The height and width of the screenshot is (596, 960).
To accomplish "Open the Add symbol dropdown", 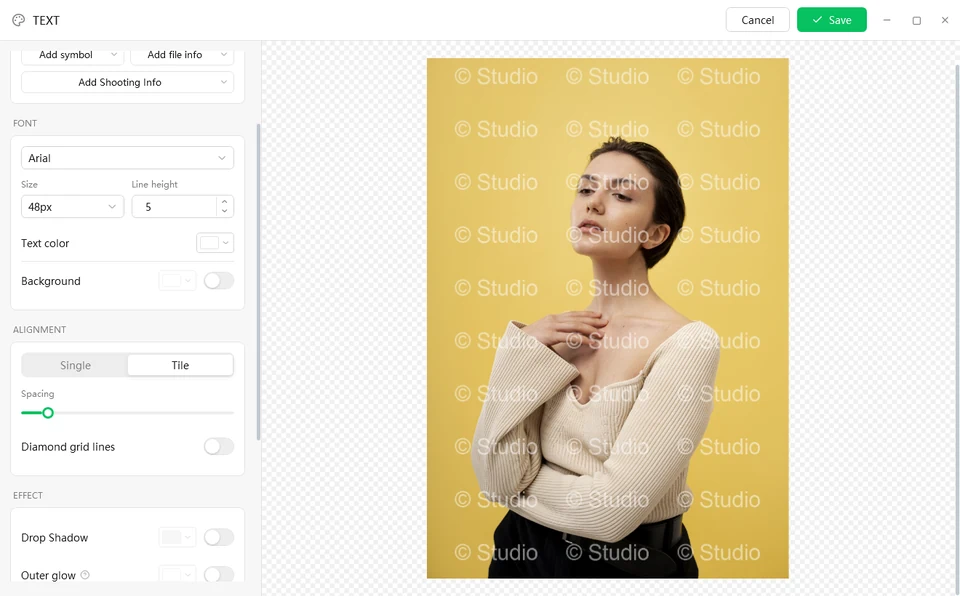I will (x=72, y=55).
